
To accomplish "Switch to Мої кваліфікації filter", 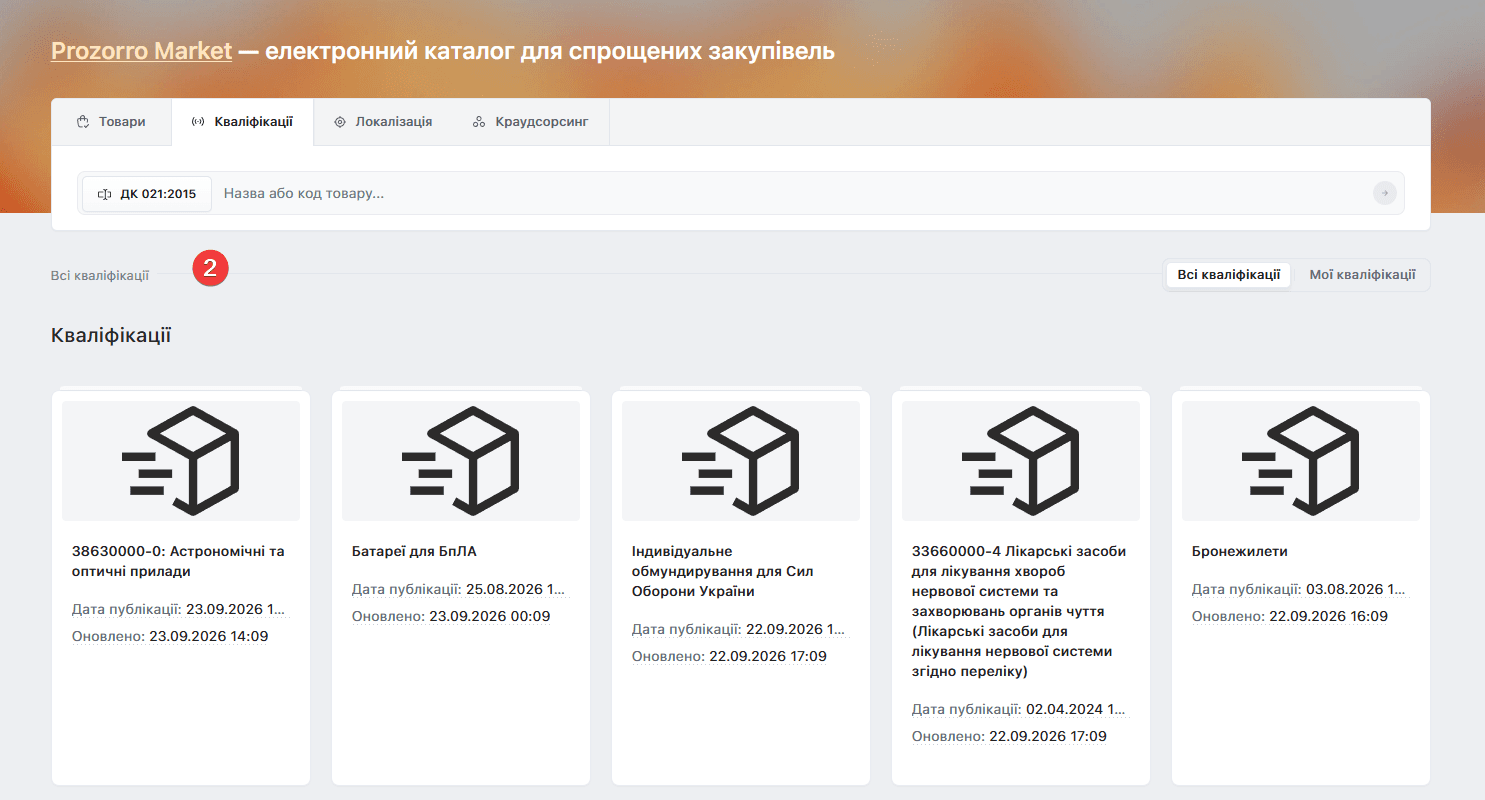I will pos(1362,275).
